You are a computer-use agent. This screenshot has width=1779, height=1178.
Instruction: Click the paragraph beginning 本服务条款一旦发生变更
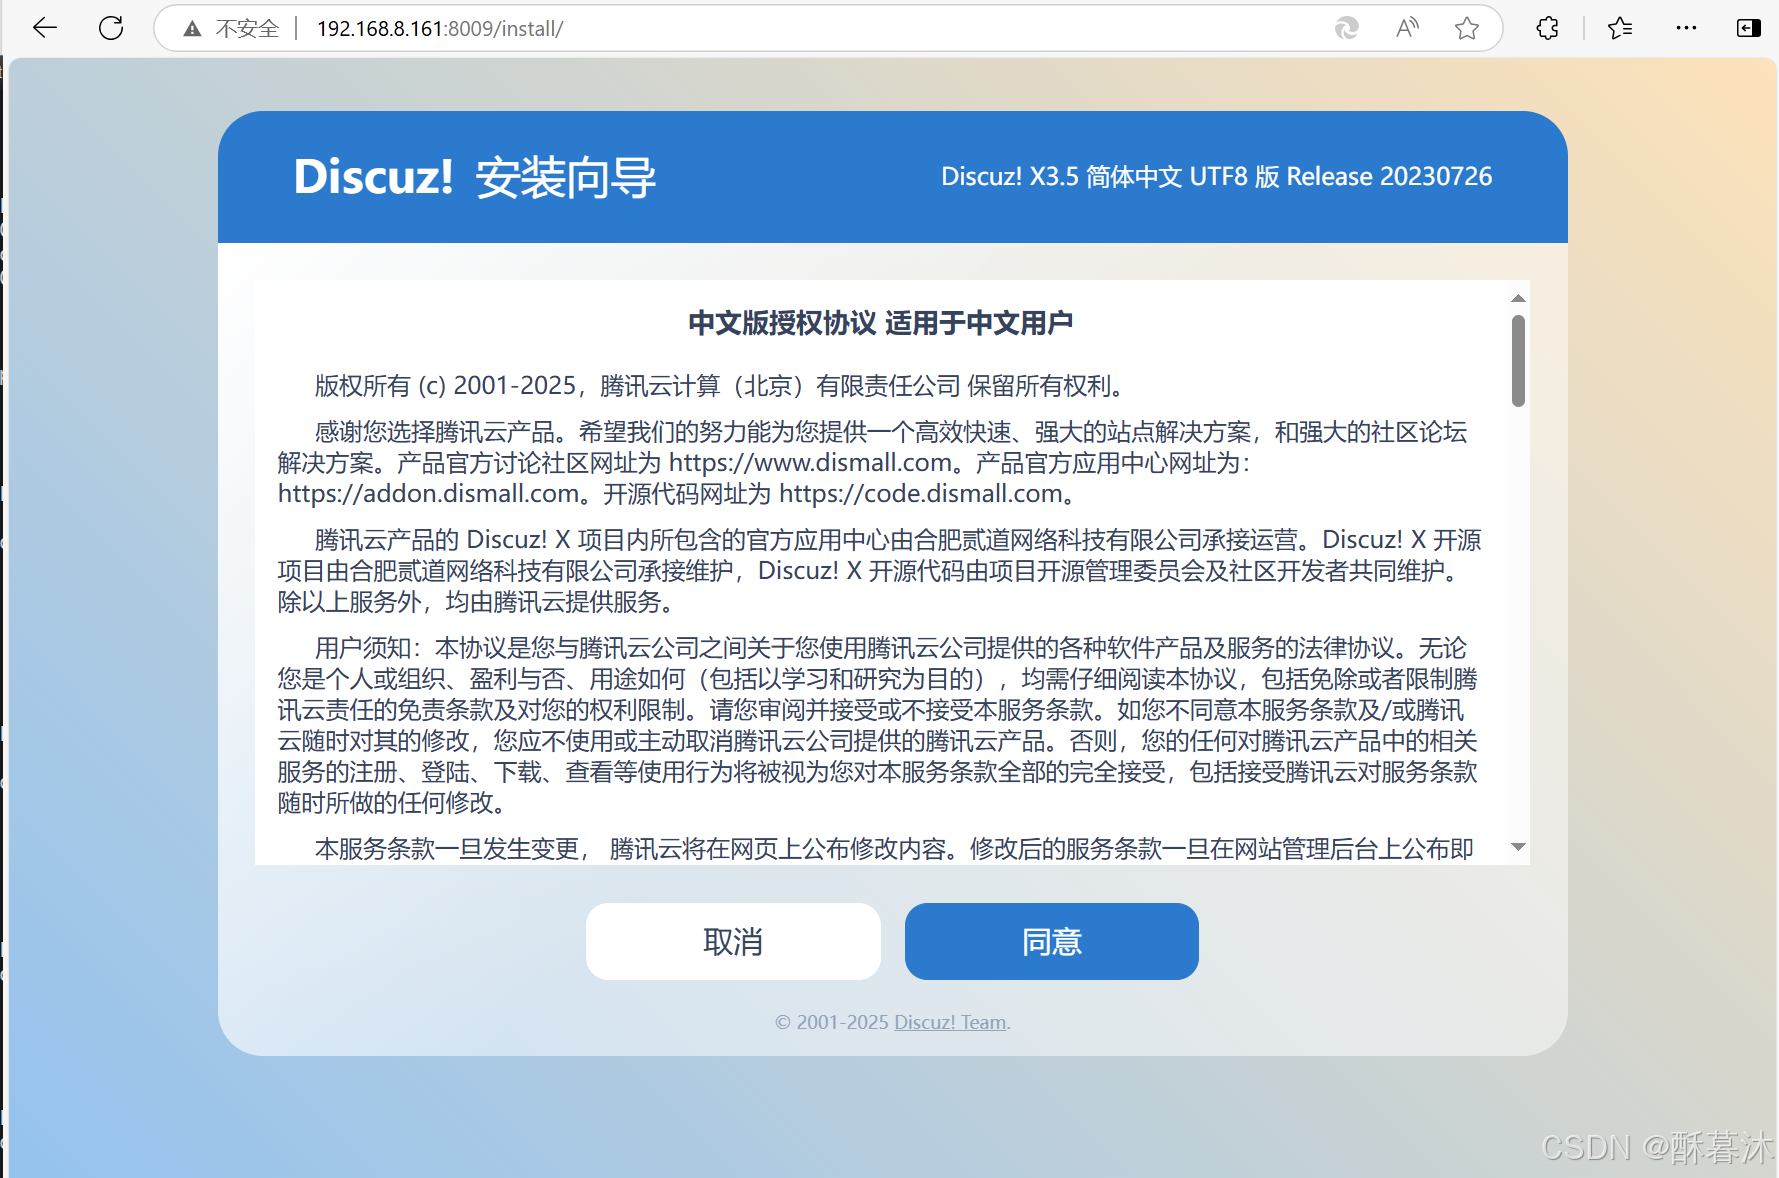coord(894,848)
